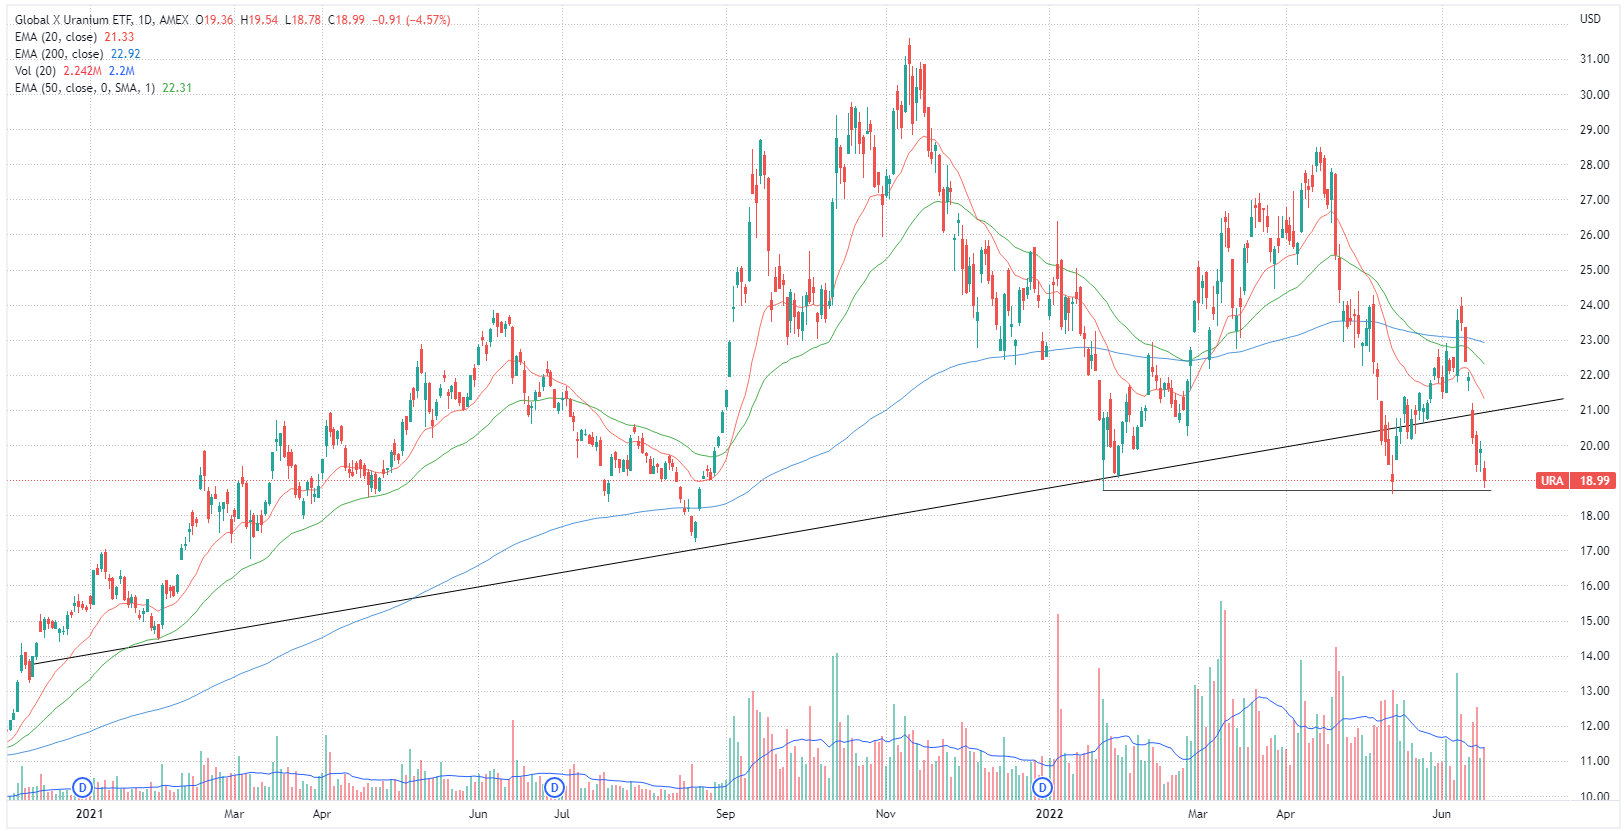
Task: Click the USD currency label
Action: coord(1590,19)
